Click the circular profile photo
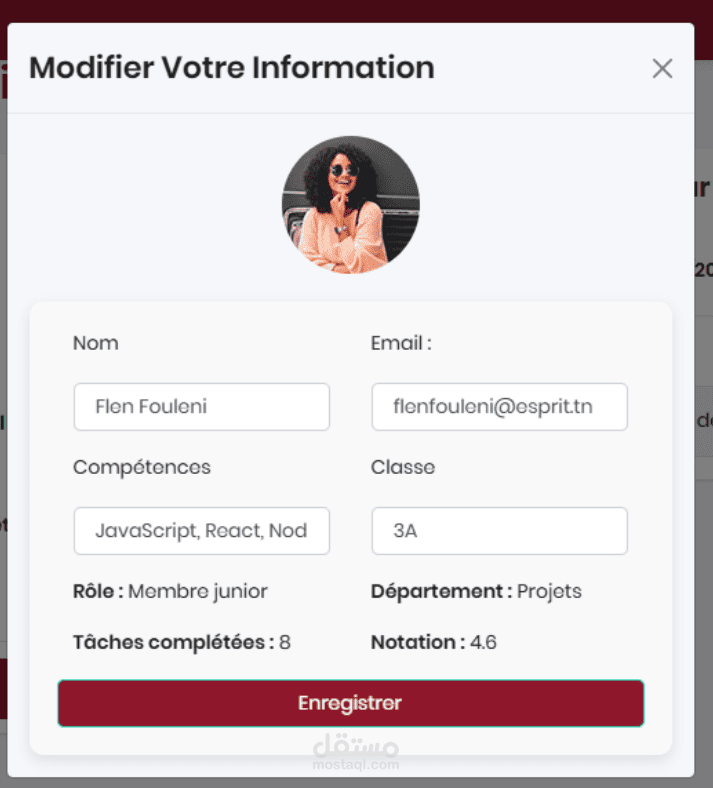Screen dimensions: 713x788 (x=350, y=205)
